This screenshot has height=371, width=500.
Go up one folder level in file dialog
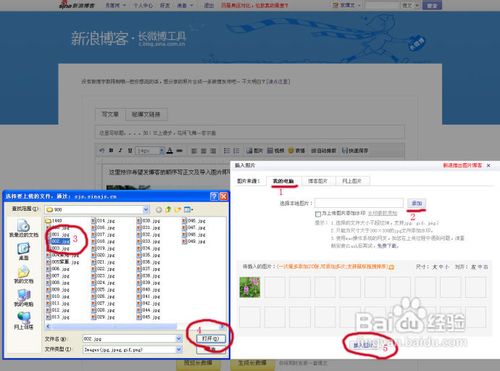pos(168,210)
